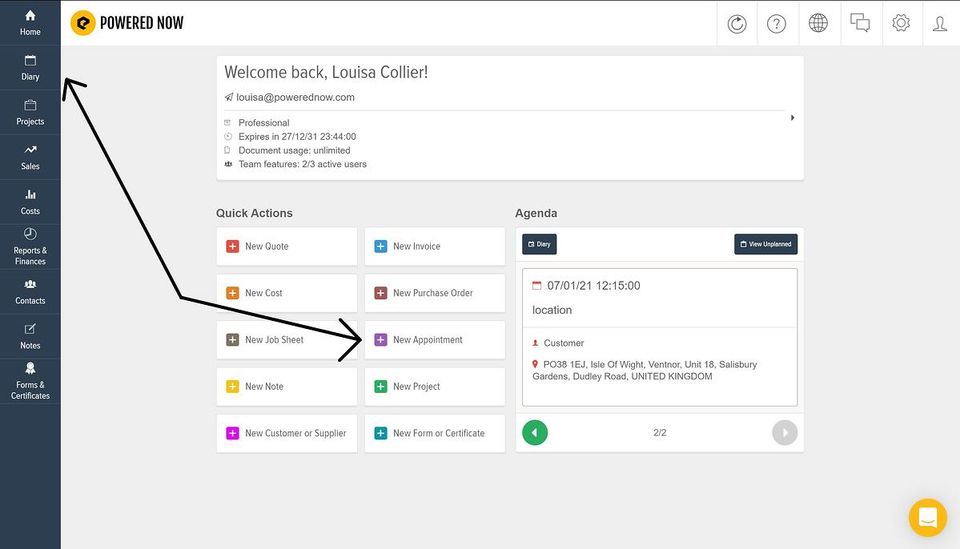Image resolution: width=960 pixels, height=549 pixels.
Task: Open the 07/01/21 appointment card
Action: point(659,337)
